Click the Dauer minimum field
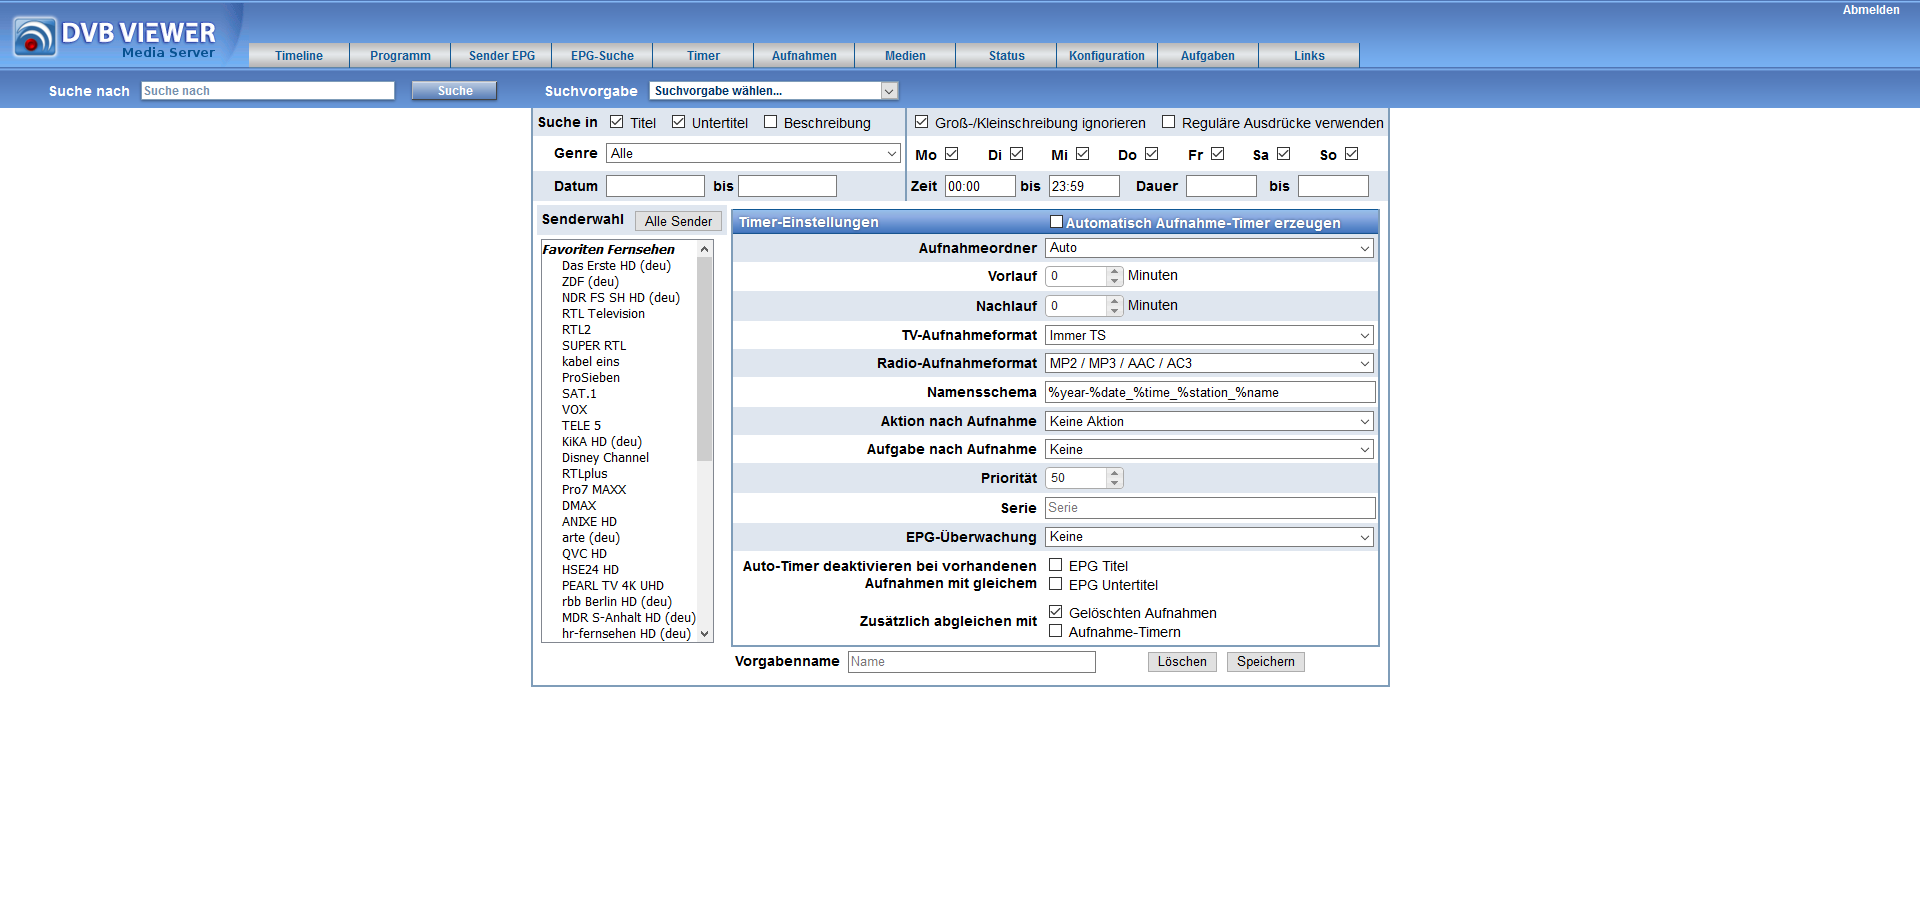This screenshot has height=916, width=1920. tap(1221, 186)
